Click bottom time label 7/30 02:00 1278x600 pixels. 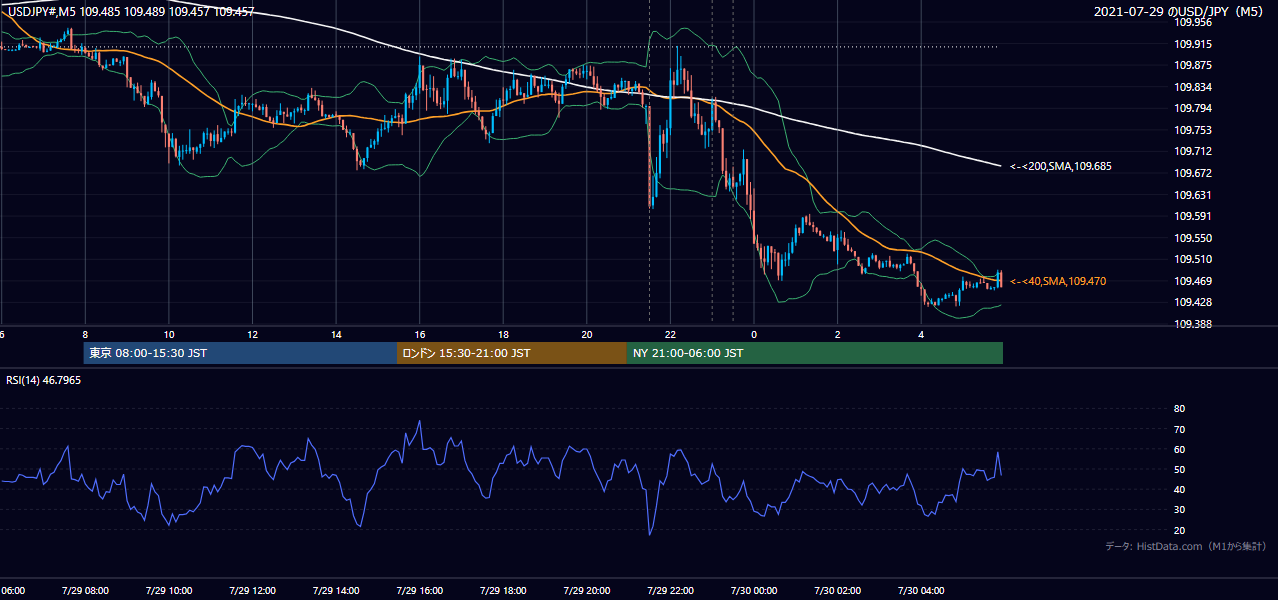(837, 591)
